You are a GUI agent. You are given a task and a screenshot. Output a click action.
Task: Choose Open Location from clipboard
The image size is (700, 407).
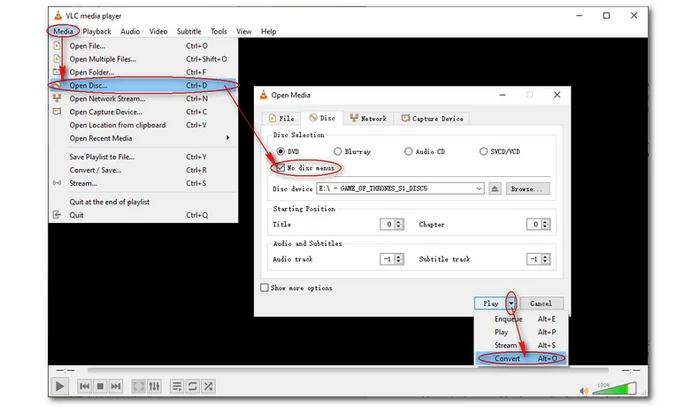143,125
